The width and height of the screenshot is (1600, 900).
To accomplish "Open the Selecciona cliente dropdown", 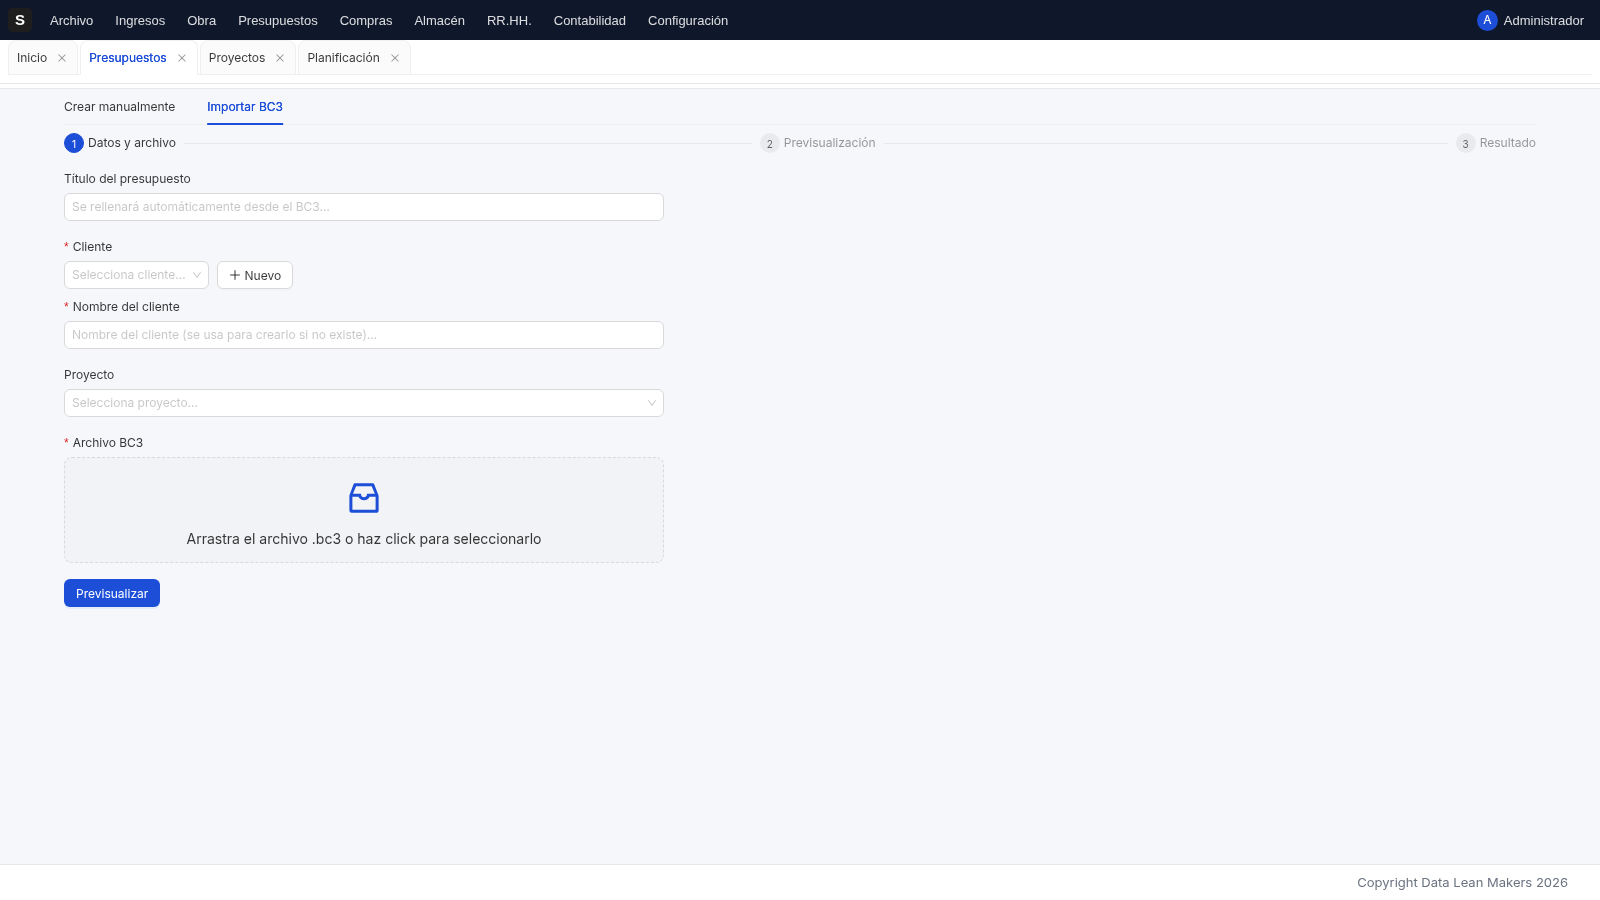I will [x=136, y=275].
